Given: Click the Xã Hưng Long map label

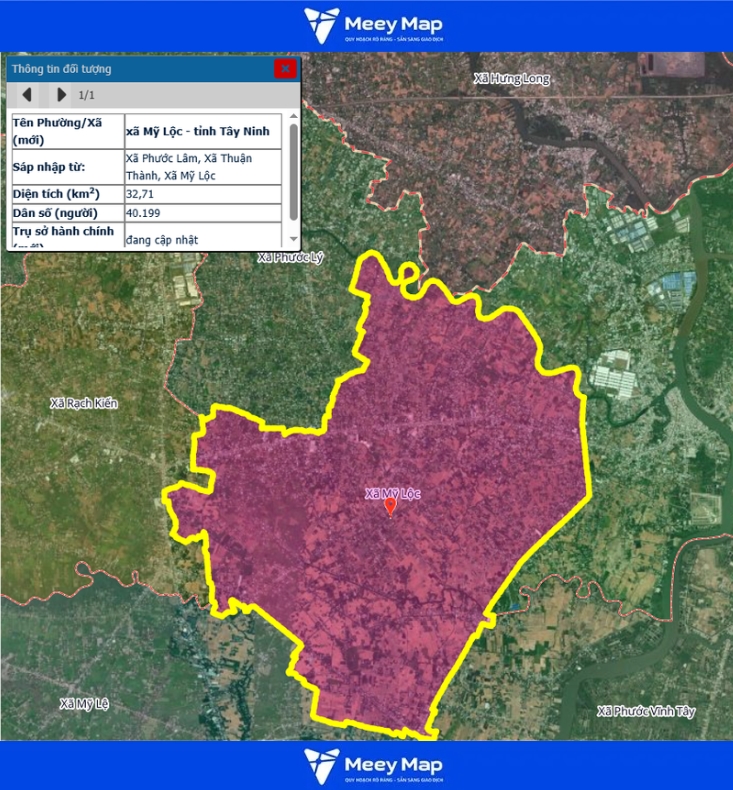Looking at the screenshot, I should point(511,79).
